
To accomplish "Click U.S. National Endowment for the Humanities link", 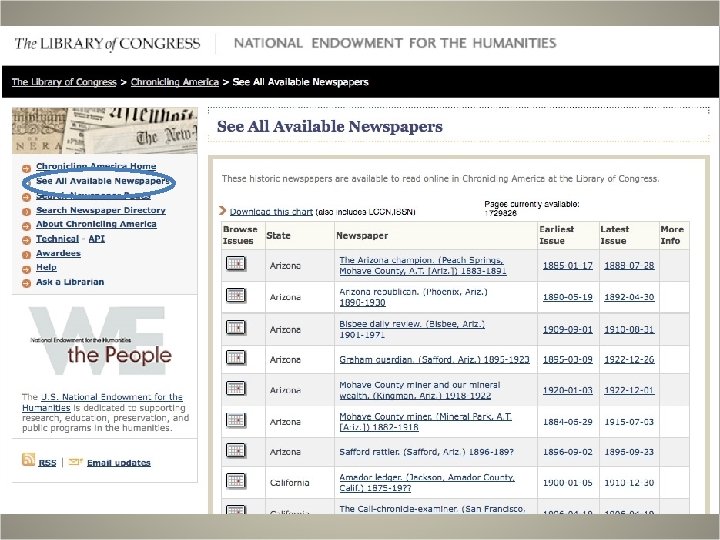I will pyautogui.click(x=102, y=402).
